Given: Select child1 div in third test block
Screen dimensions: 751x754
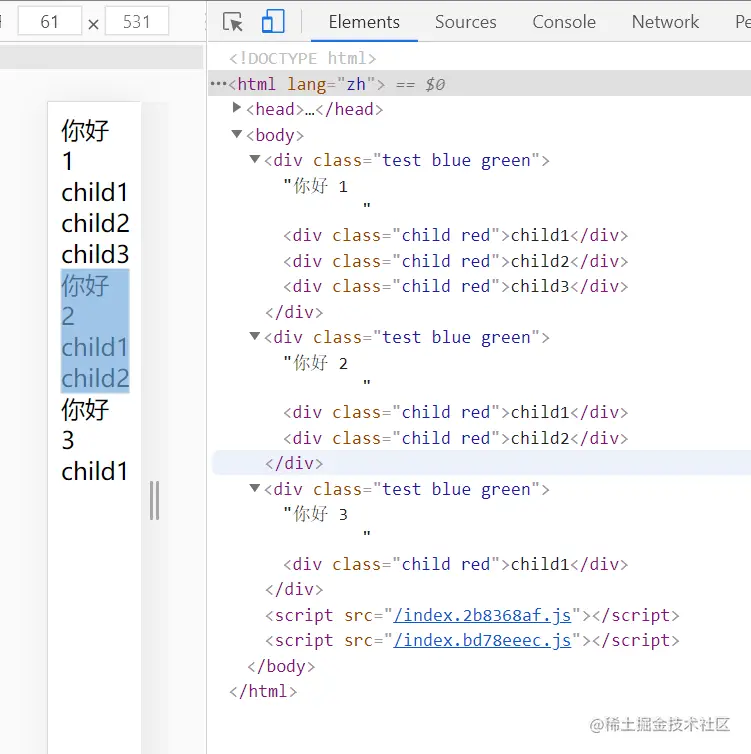Looking at the screenshot, I should pos(455,565).
